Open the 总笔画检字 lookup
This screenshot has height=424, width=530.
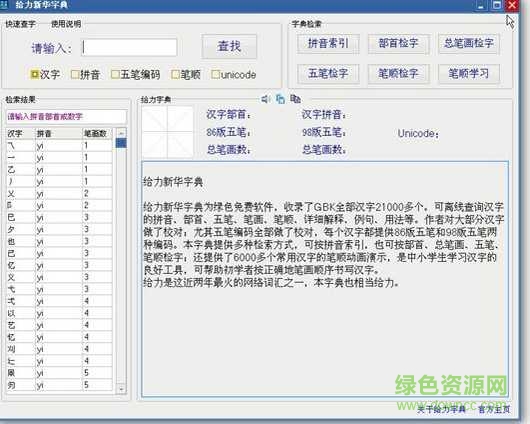pos(469,44)
